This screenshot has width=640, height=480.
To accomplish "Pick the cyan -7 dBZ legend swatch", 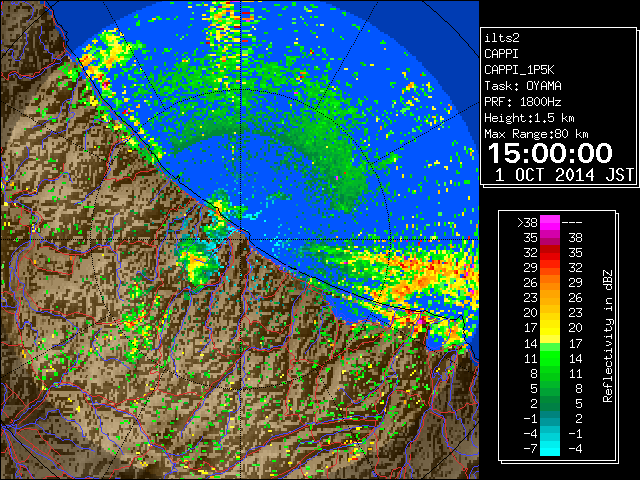I will (x=550, y=448).
